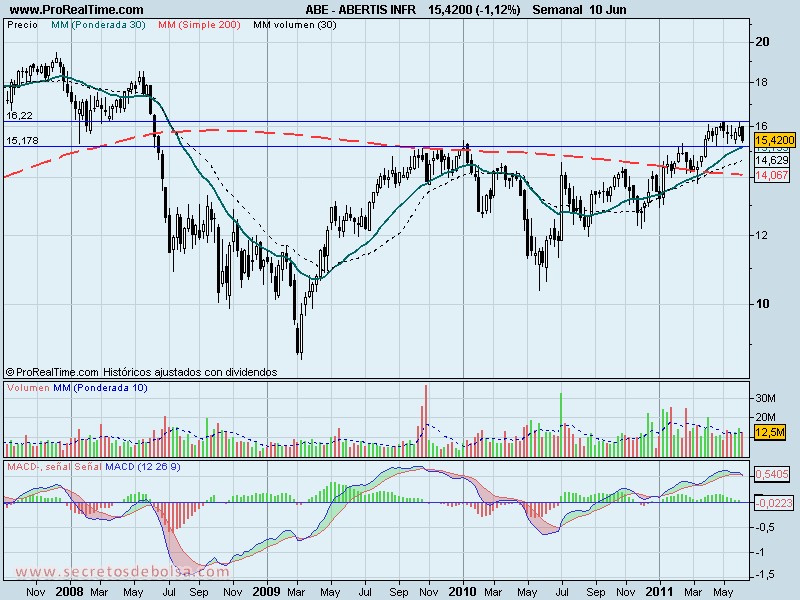
Task: Click the MM (Ponderada 30) legend entry
Action: 98,24
